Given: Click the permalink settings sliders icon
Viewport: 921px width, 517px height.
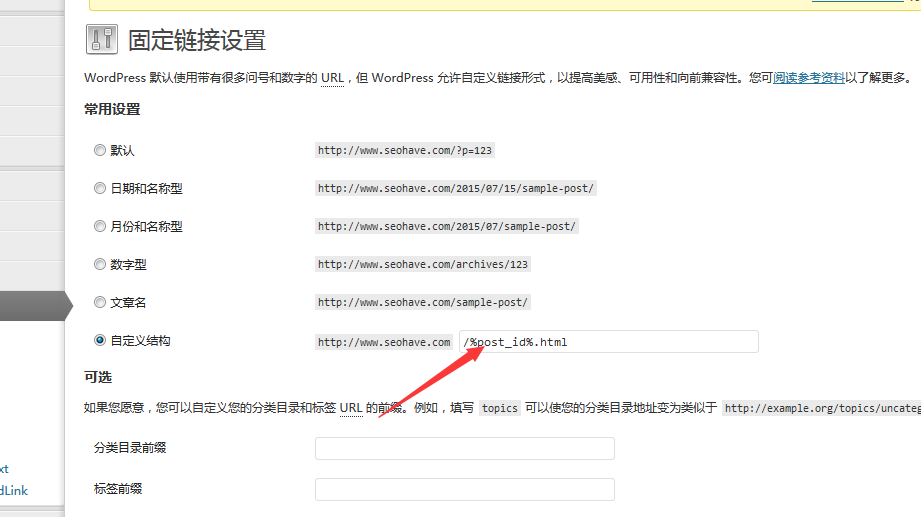Looking at the screenshot, I should (x=102, y=39).
